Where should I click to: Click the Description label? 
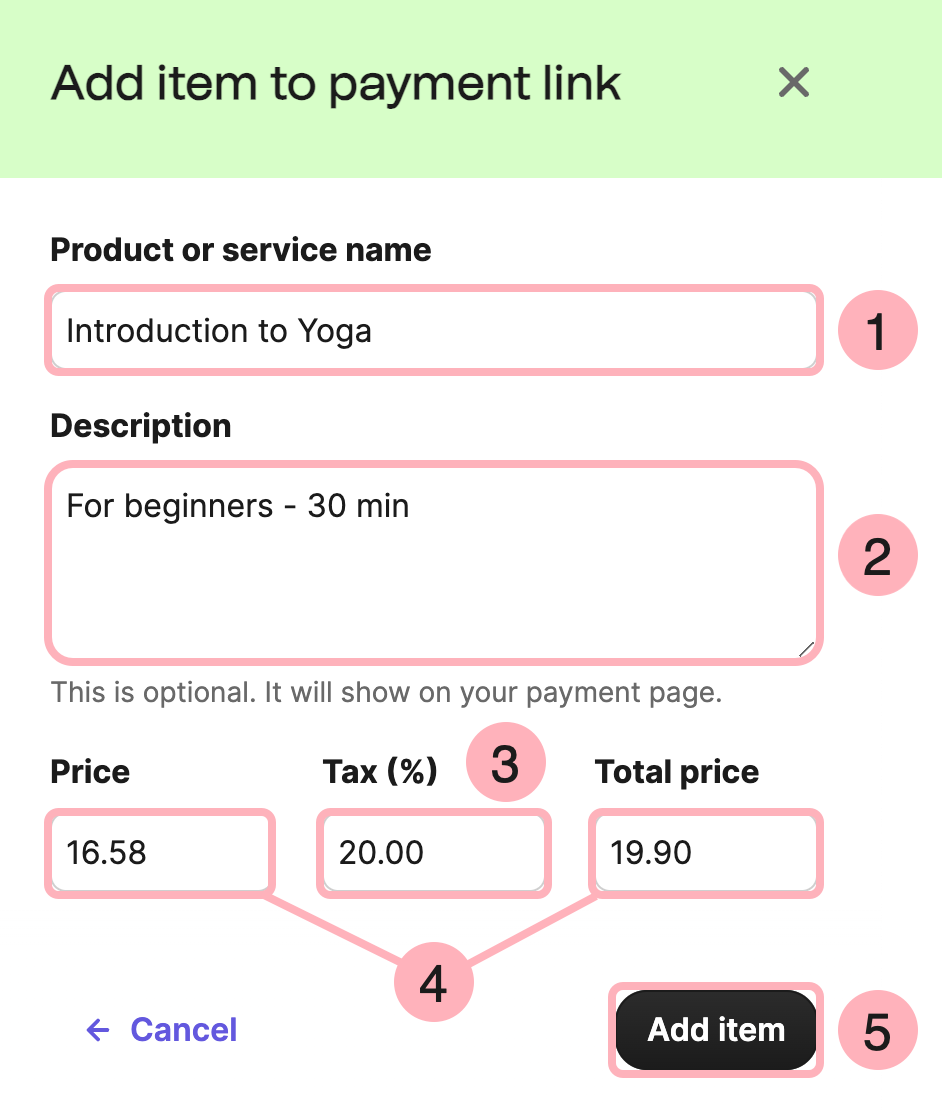click(x=141, y=426)
